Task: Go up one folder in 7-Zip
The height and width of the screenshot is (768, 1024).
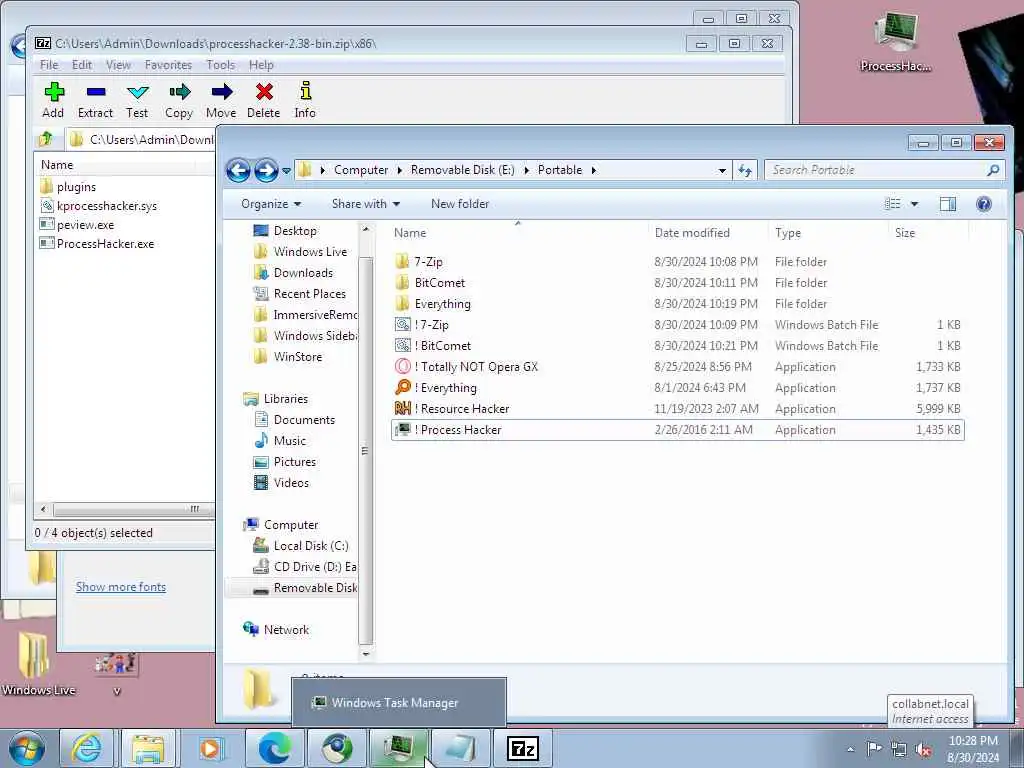Action: click(x=46, y=139)
